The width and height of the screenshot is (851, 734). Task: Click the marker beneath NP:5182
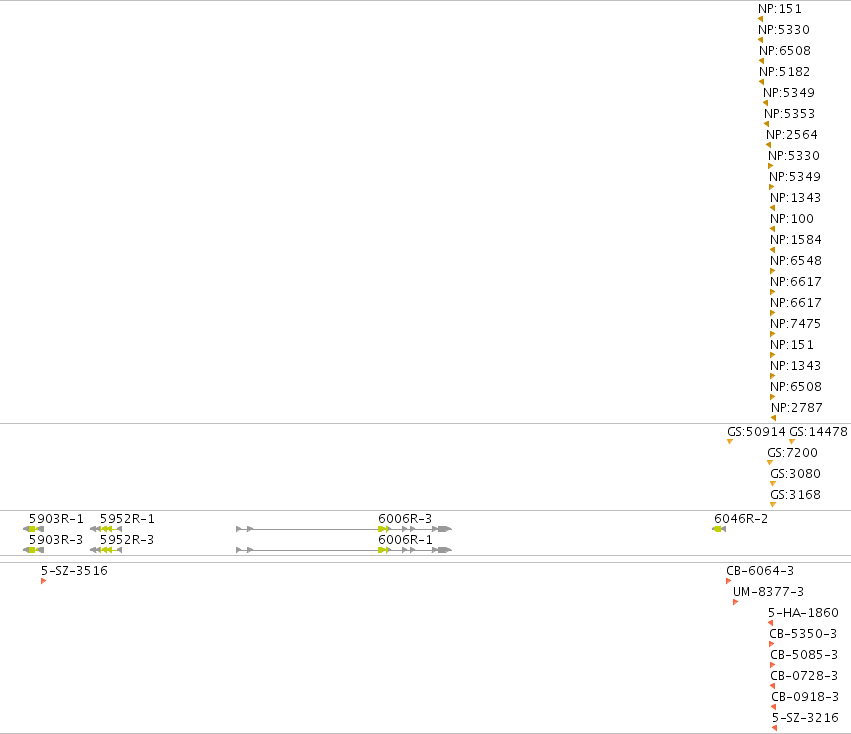(761, 82)
